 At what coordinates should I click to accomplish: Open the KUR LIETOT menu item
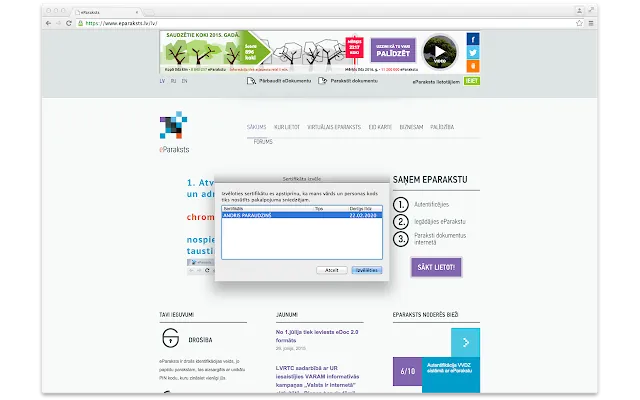(287, 127)
